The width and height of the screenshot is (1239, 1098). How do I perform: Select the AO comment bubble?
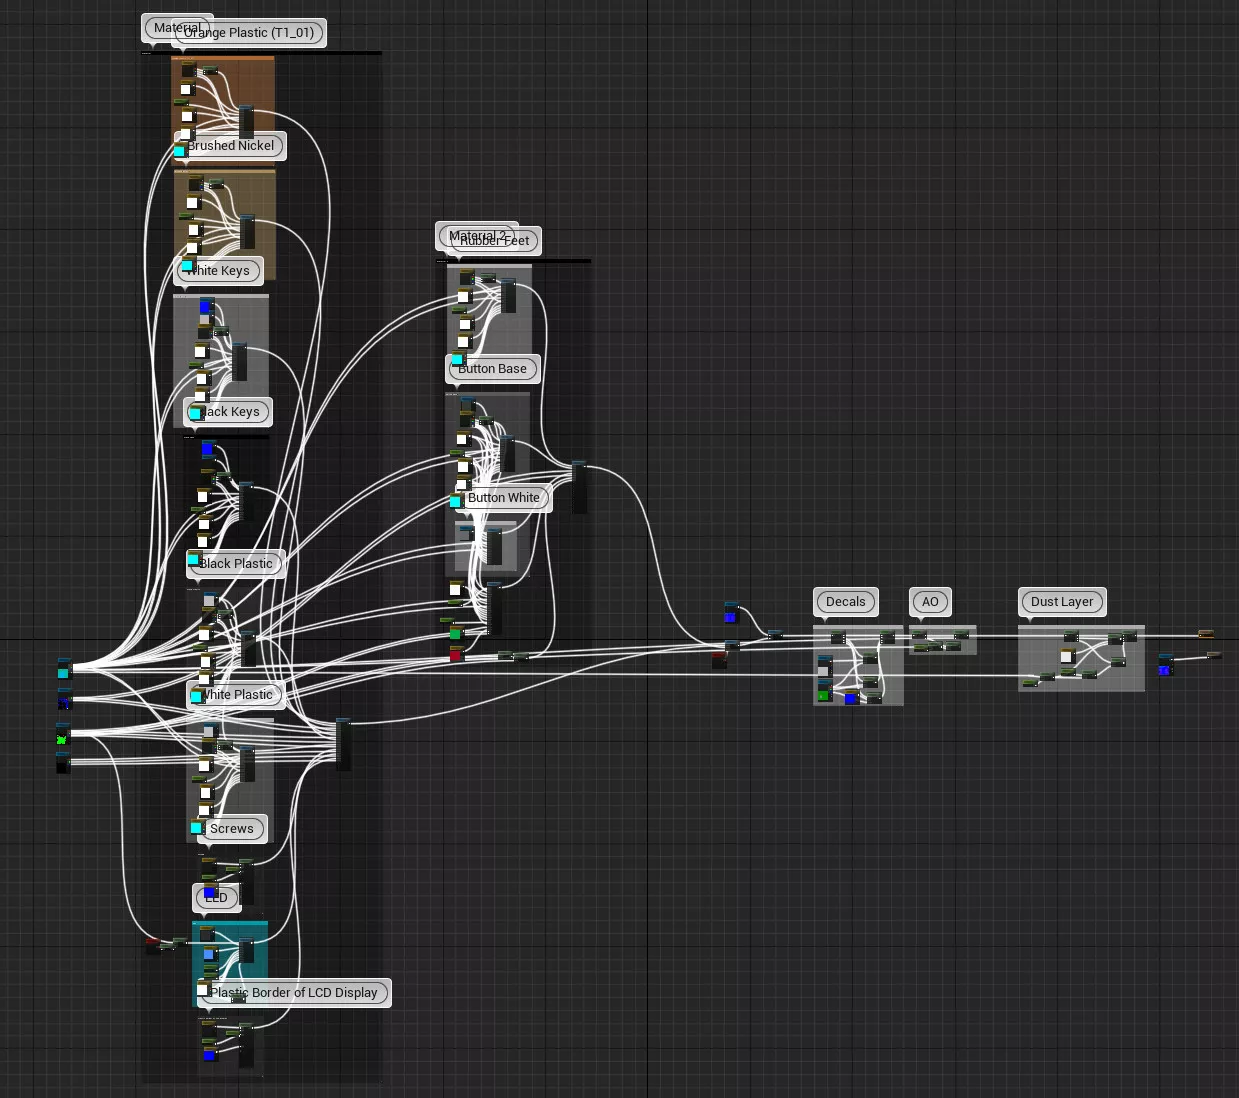pos(930,602)
